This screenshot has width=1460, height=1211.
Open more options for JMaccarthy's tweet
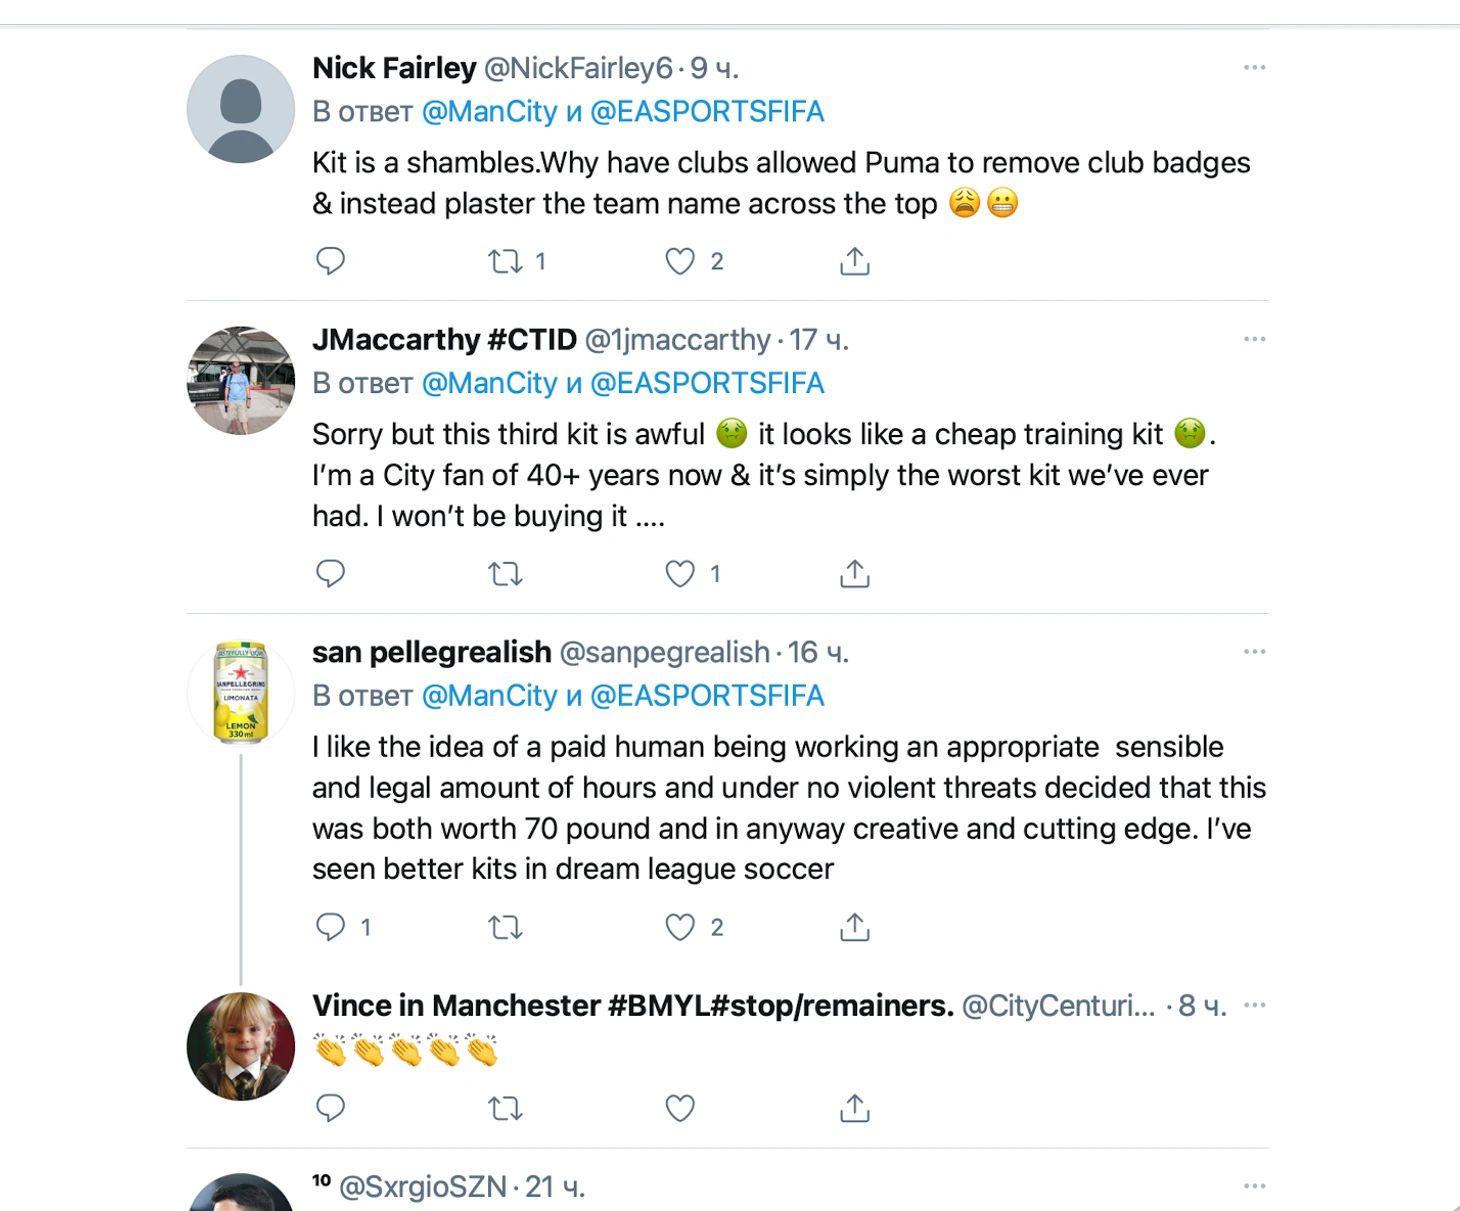click(x=1255, y=339)
